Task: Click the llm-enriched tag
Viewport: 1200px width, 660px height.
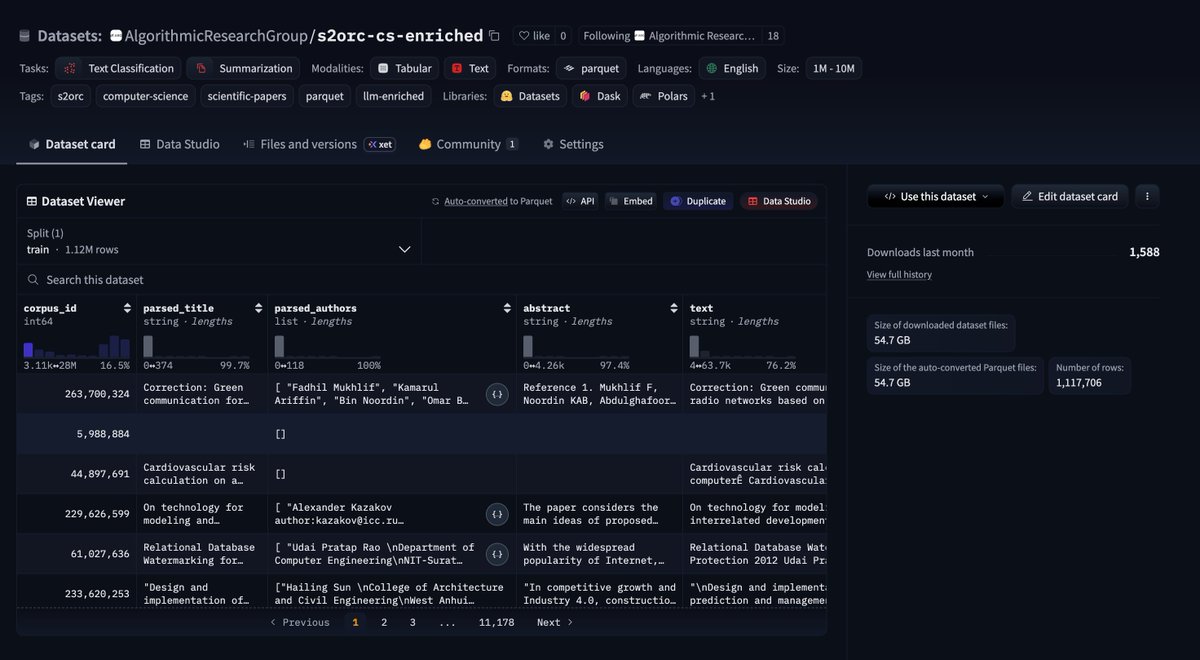Action: coord(393,96)
